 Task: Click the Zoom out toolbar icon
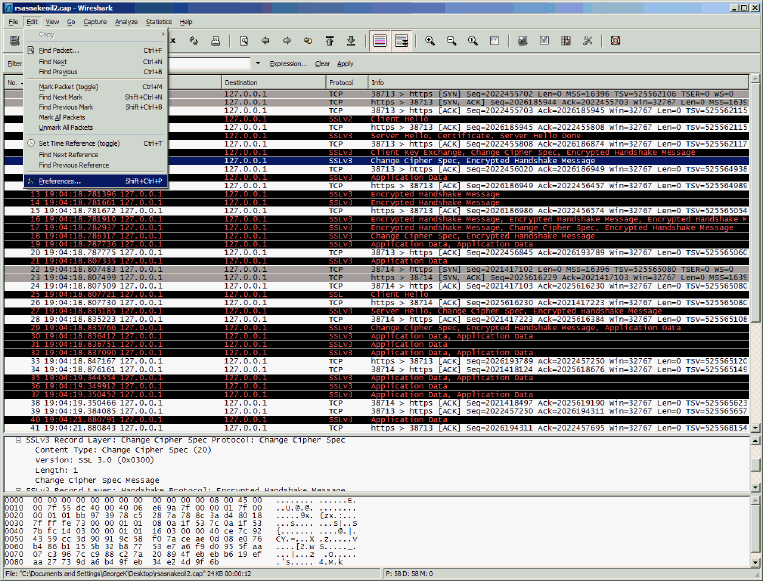point(452,41)
